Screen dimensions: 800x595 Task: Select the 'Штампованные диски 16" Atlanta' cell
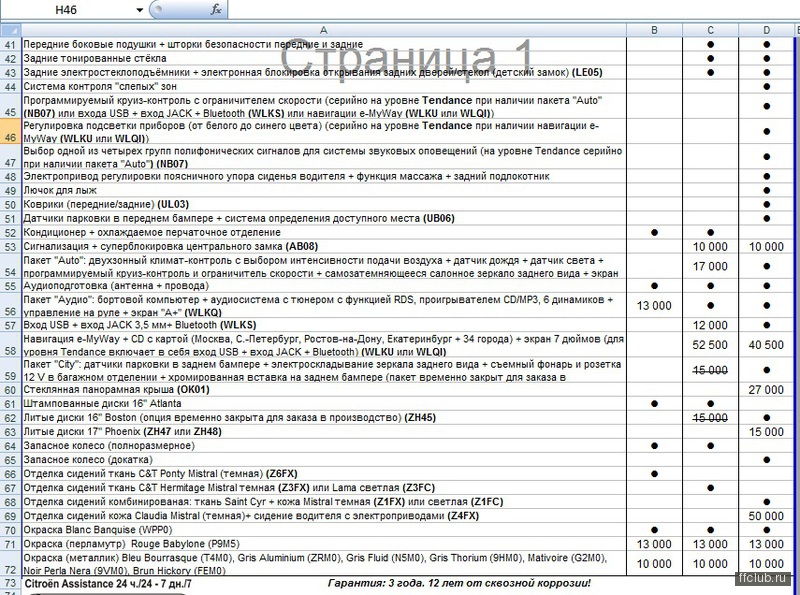(324, 404)
